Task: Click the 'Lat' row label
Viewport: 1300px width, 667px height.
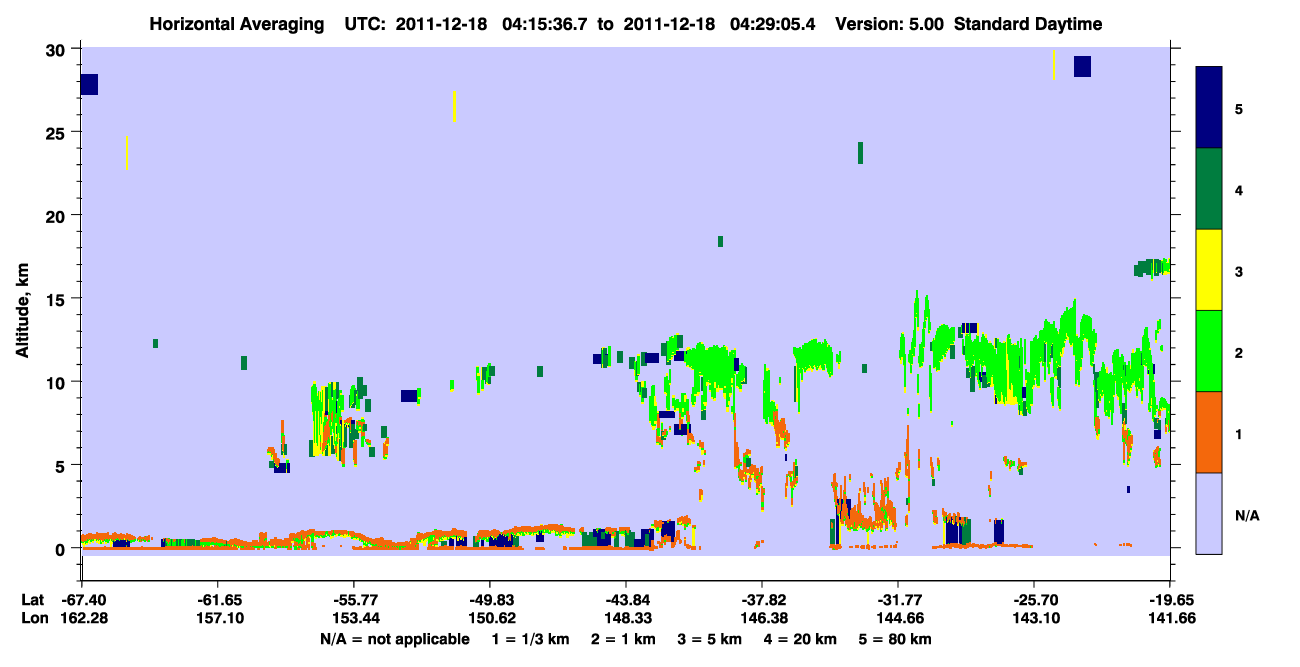Action: (32, 600)
